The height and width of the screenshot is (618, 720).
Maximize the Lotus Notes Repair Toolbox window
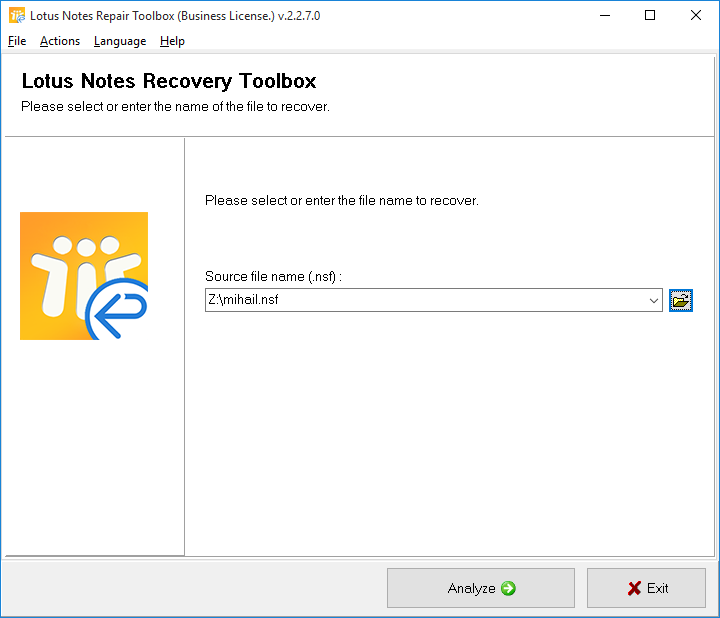click(x=650, y=16)
